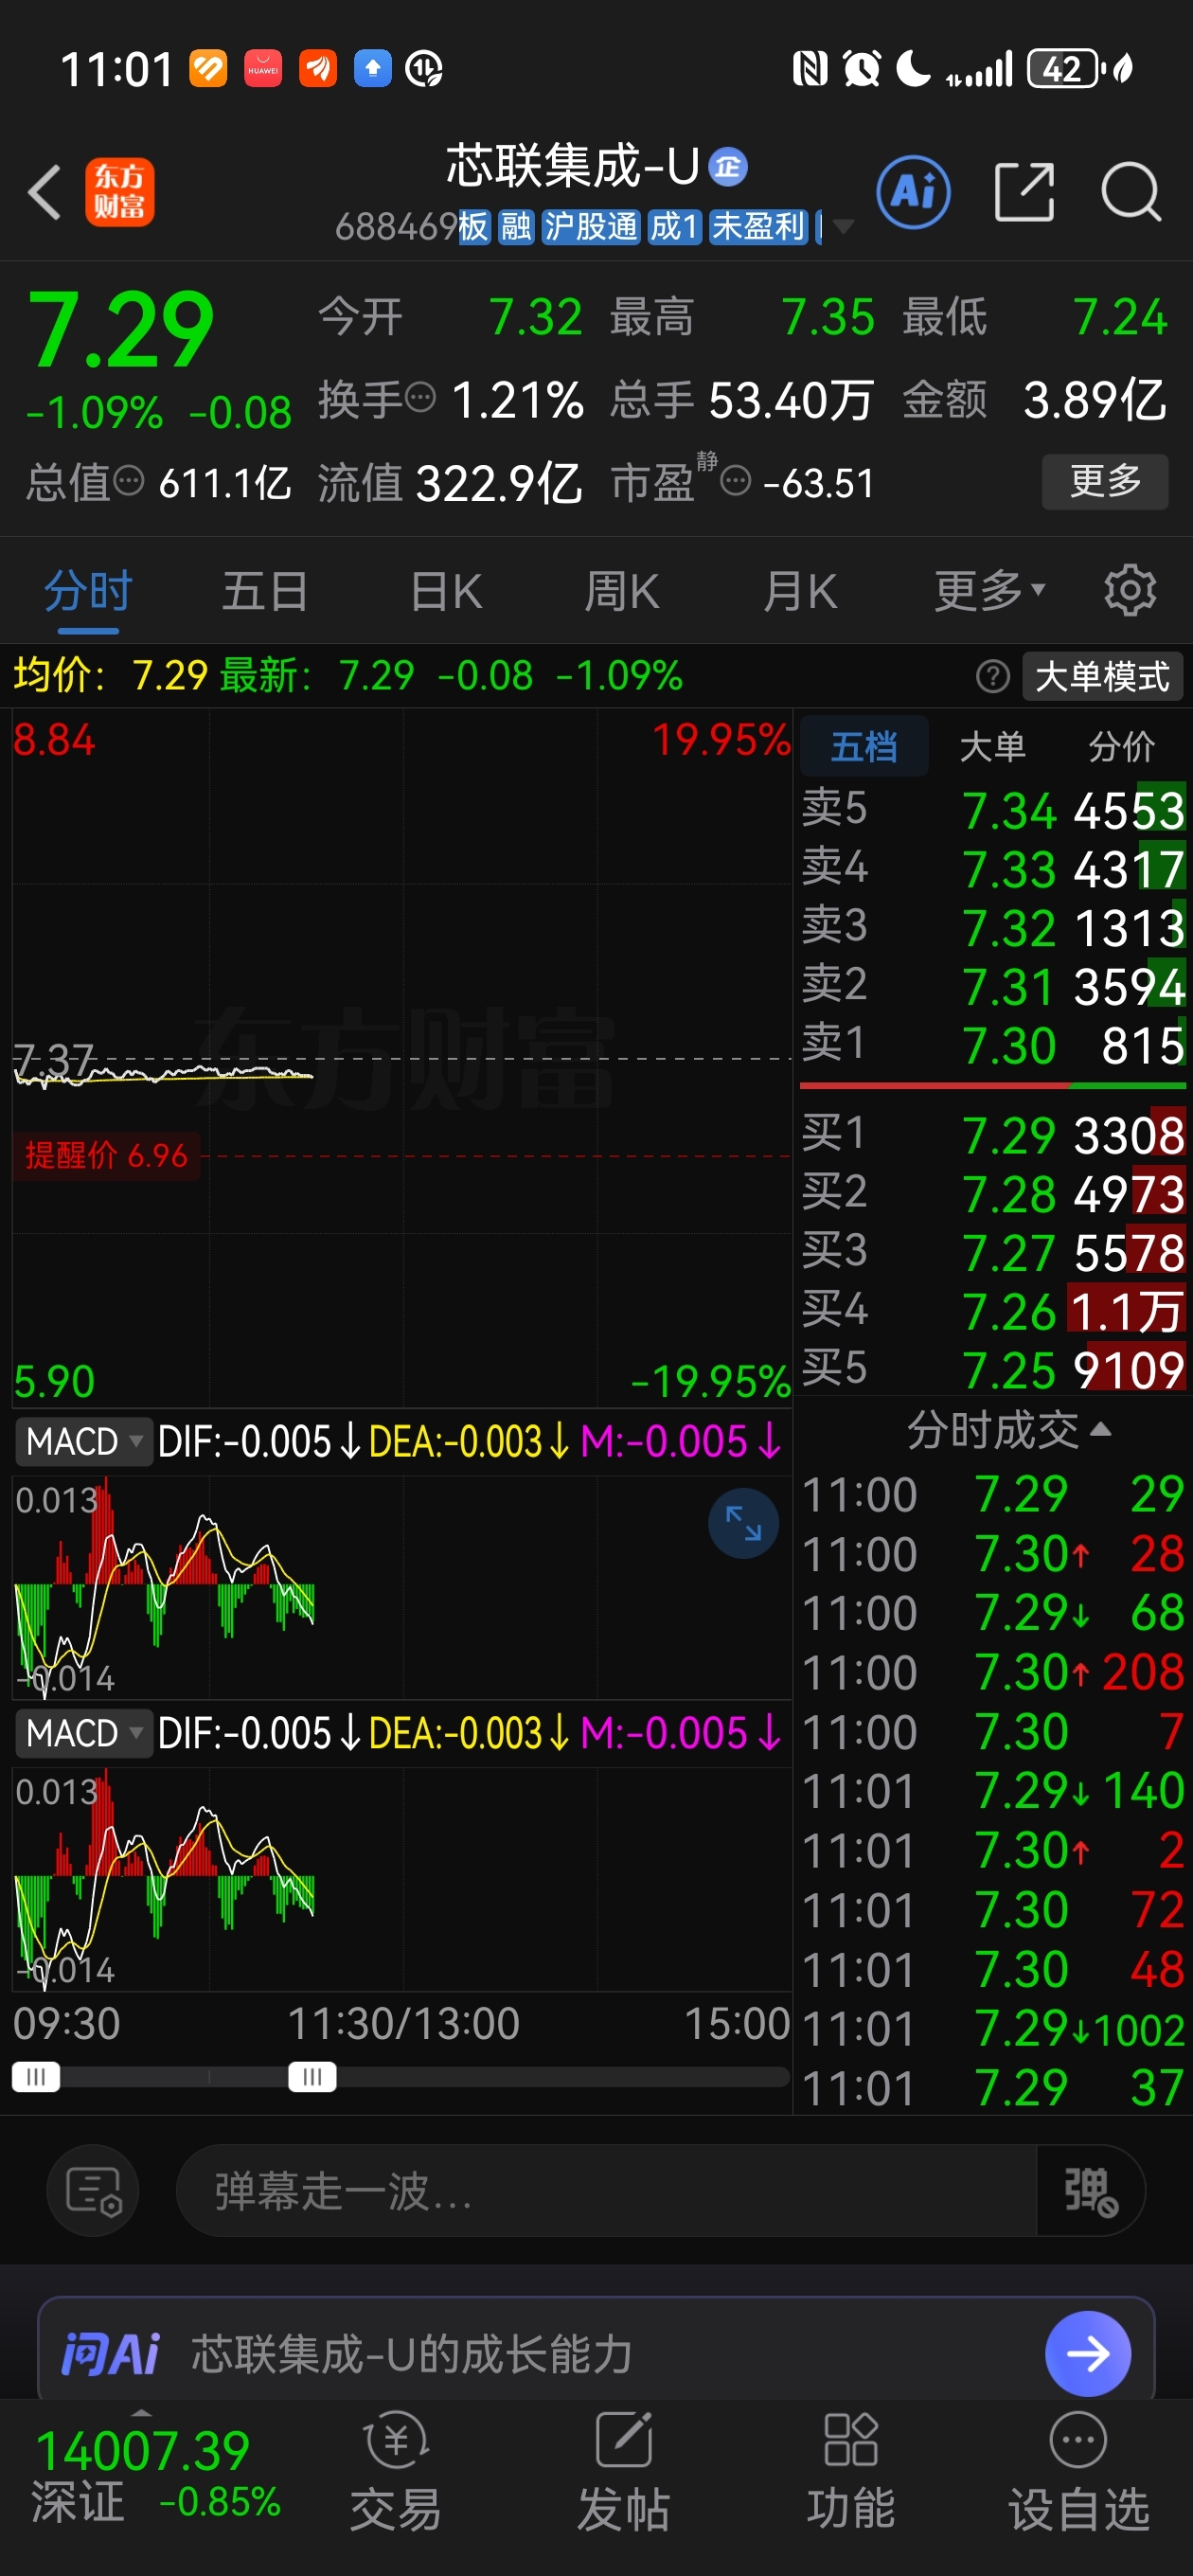Tap the alarm icon in status bar
The image size is (1193, 2576).
(x=862, y=69)
